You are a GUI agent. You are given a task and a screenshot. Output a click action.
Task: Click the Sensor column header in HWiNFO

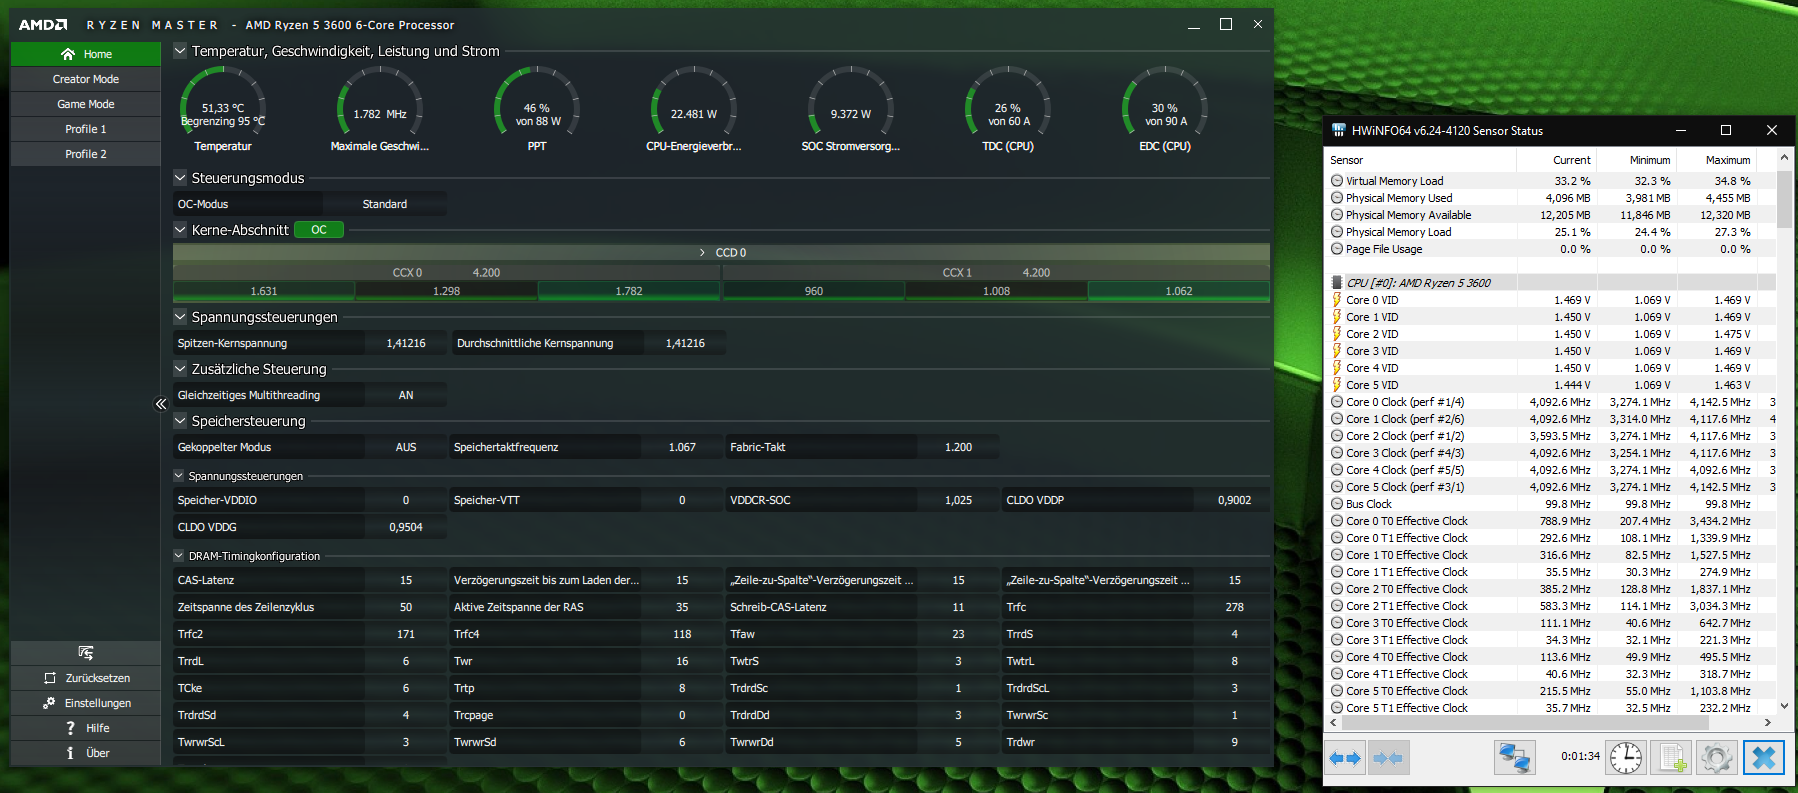click(x=1421, y=160)
